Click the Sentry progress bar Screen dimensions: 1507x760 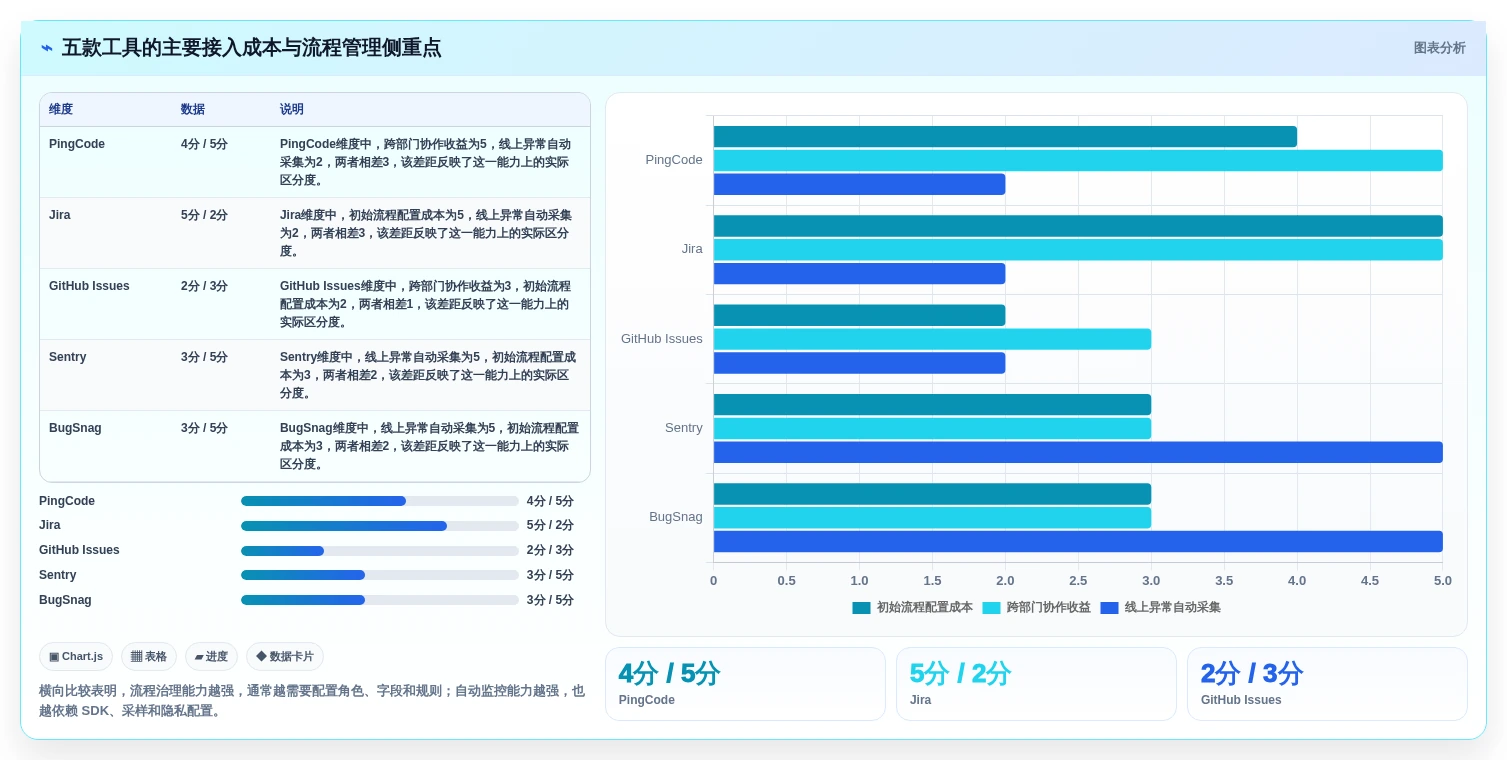[380, 575]
